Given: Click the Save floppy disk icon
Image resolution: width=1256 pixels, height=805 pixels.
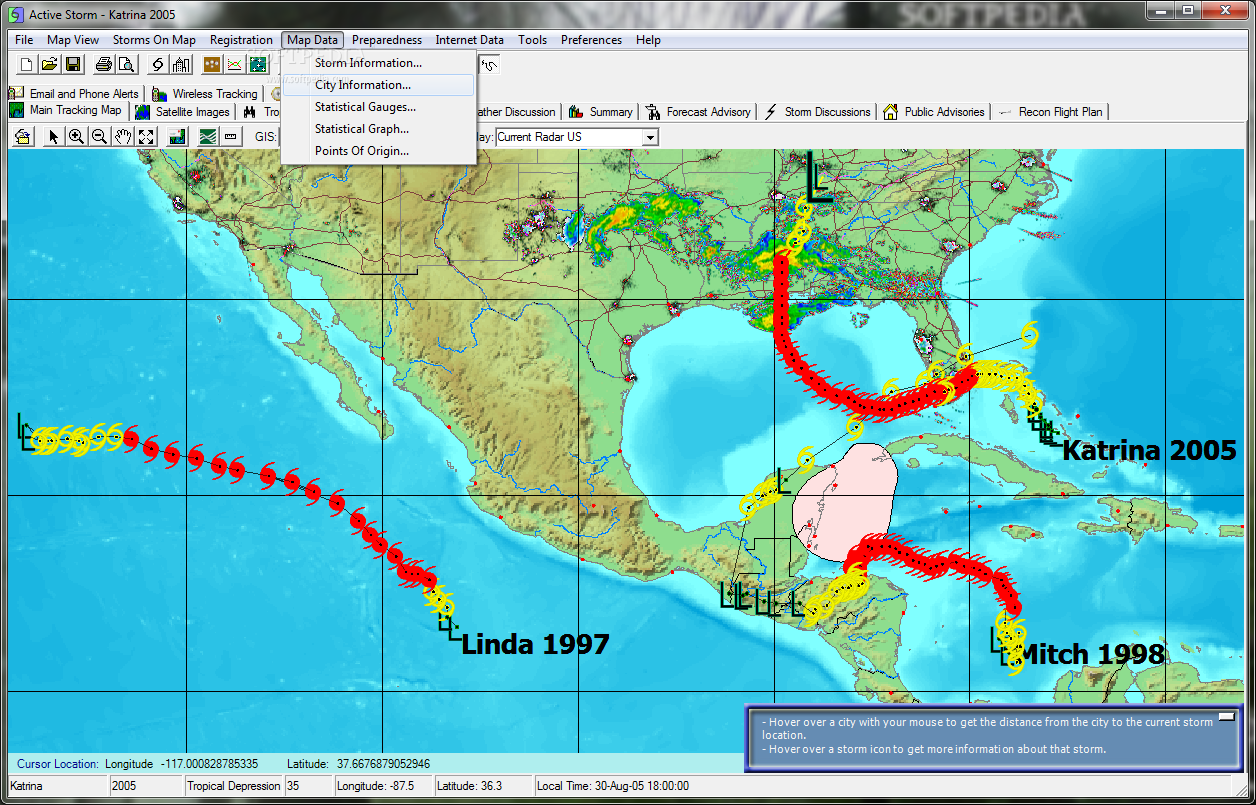Looking at the screenshot, I should click(73, 65).
